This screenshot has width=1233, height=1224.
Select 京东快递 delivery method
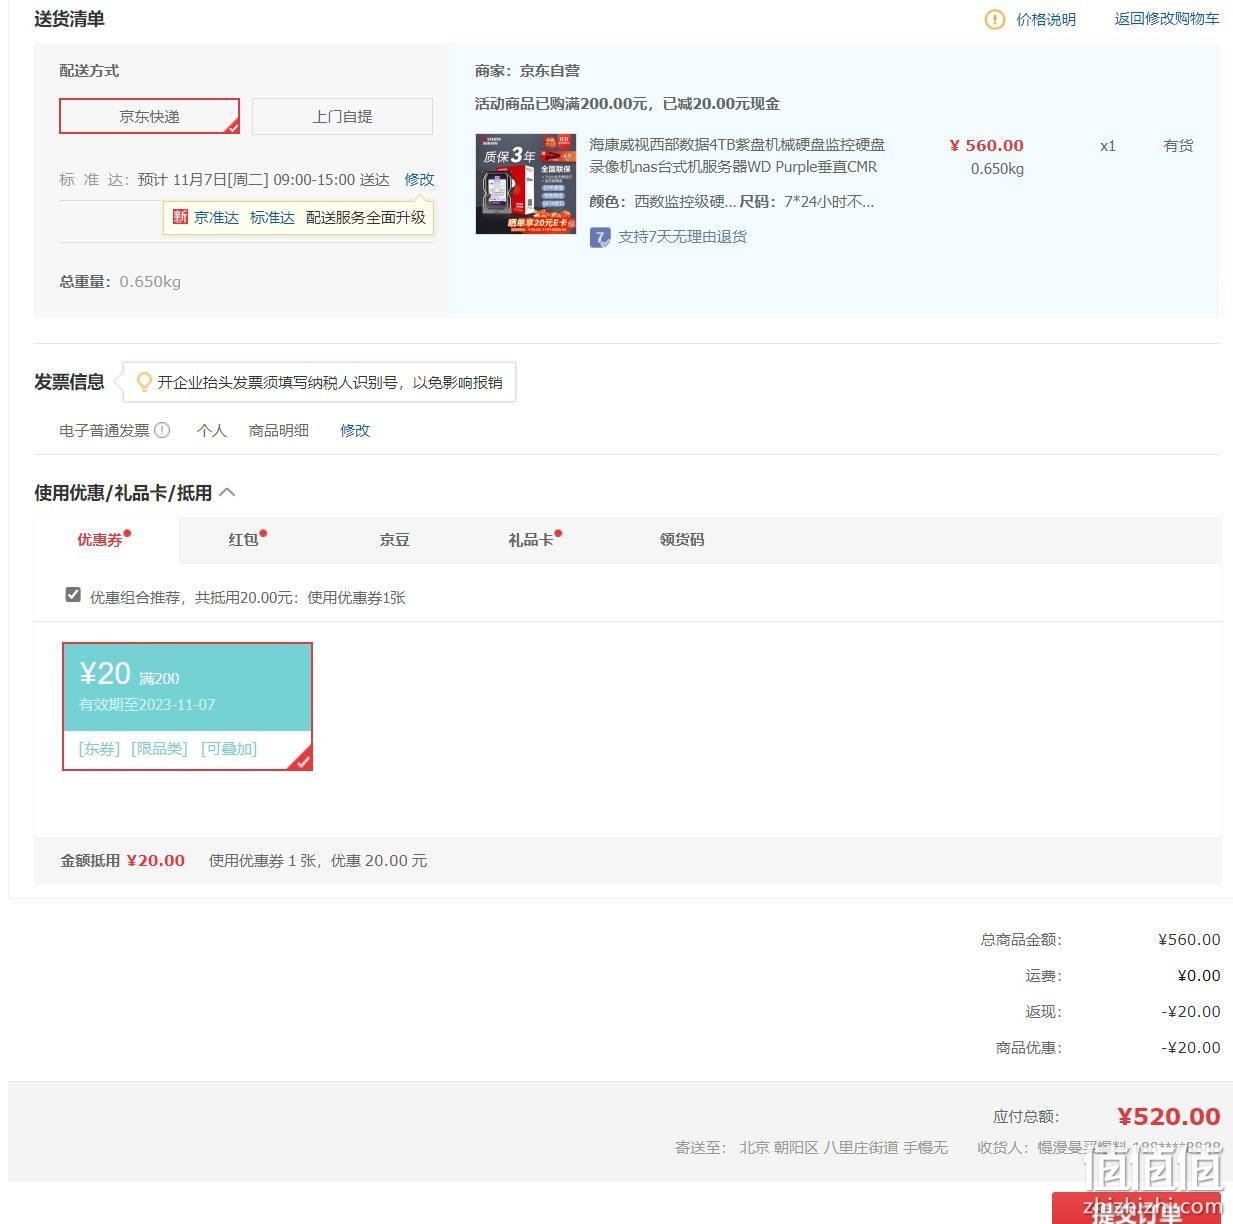[150, 116]
